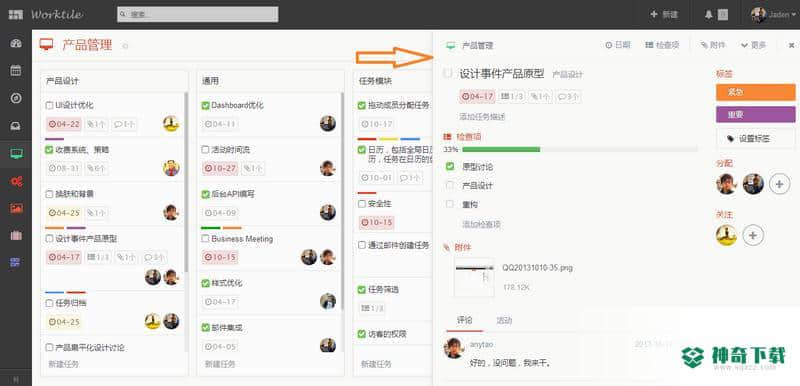The width and height of the screenshot is (800, 386).
Task: Check the Business Meeting task checkbox
Action: click(205, 239)
